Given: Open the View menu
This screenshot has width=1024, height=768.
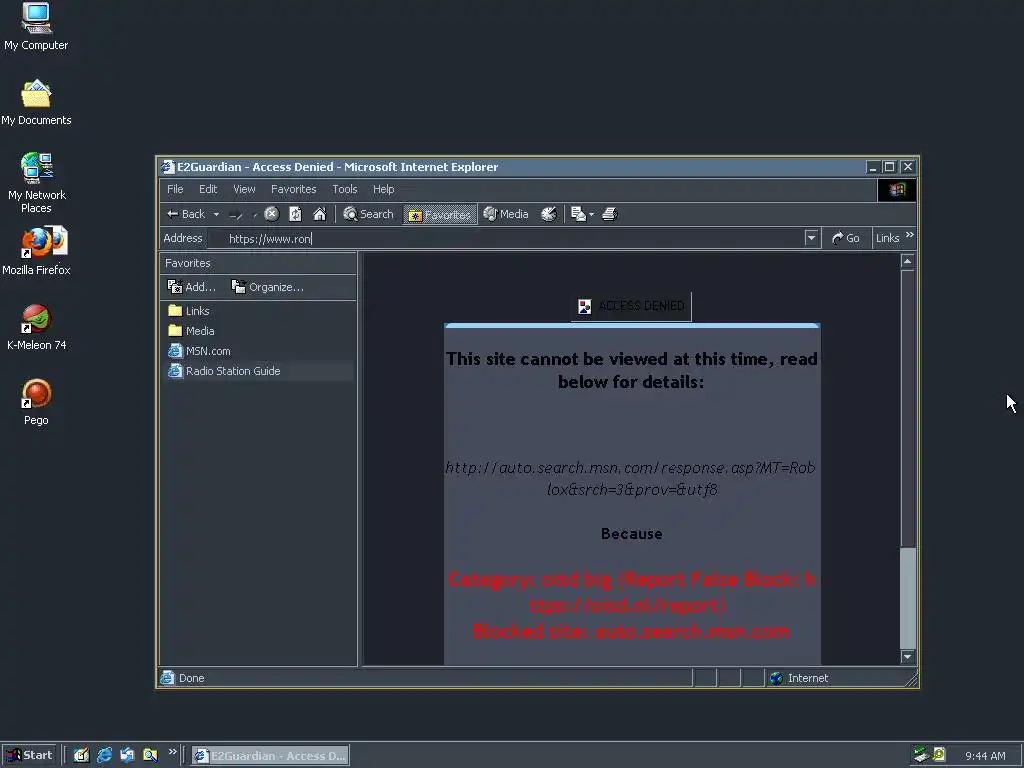Looking at the screenshot, I should click(244, 189).
